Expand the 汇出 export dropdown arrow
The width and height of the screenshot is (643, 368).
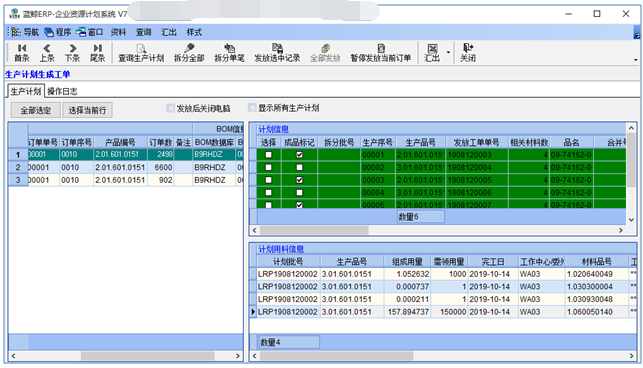tap(448, 53)
